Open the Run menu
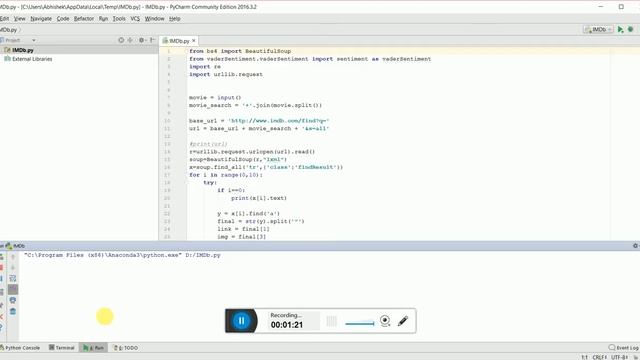640x360 pixels. coord(104,19)
